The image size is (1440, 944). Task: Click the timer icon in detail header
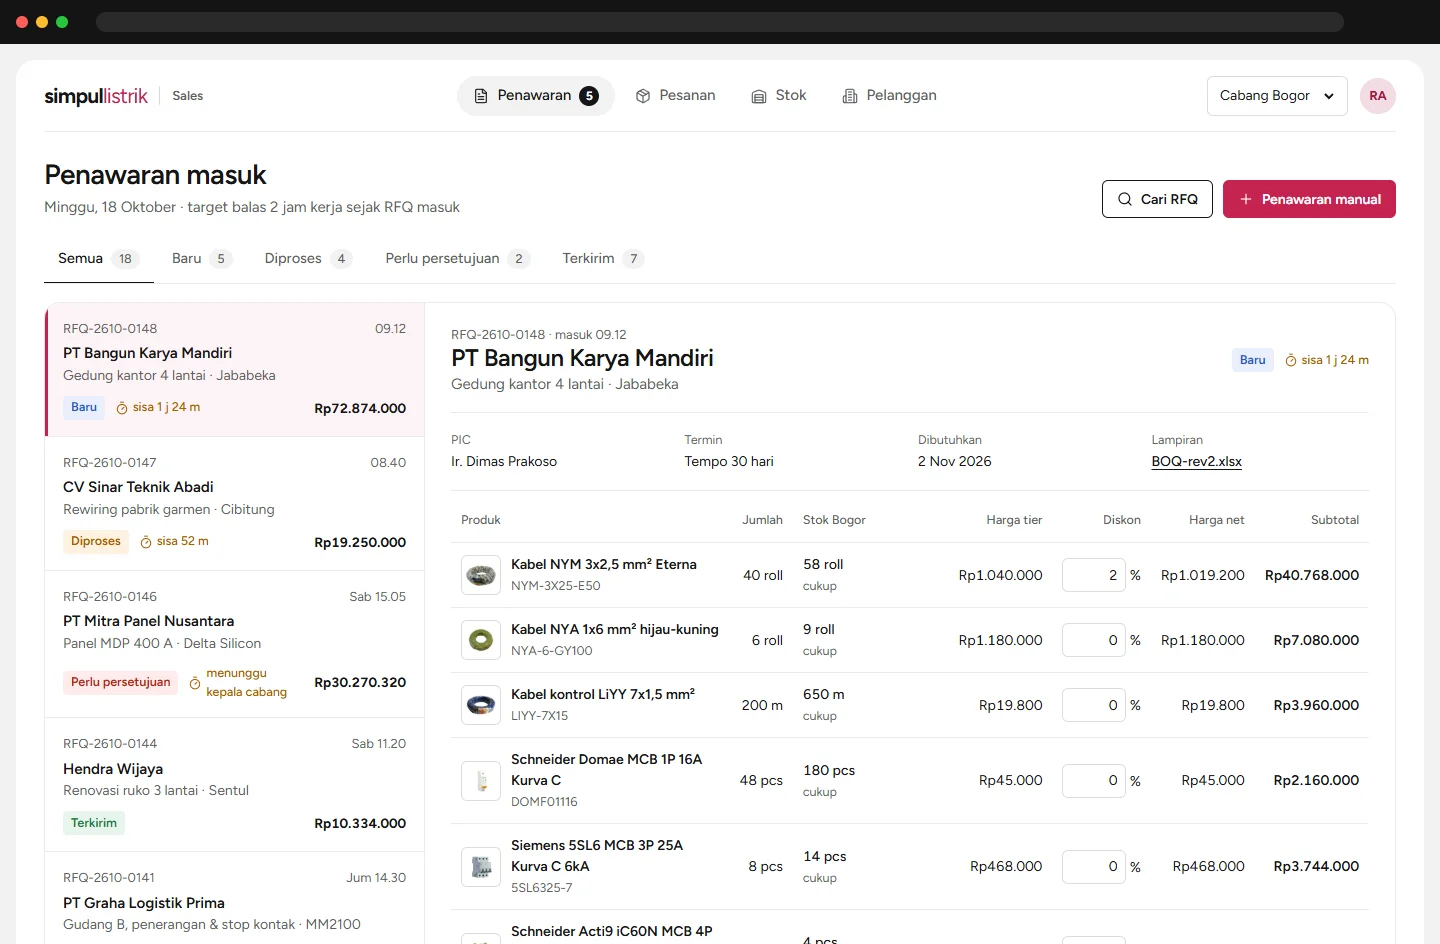click(1291, 360)
